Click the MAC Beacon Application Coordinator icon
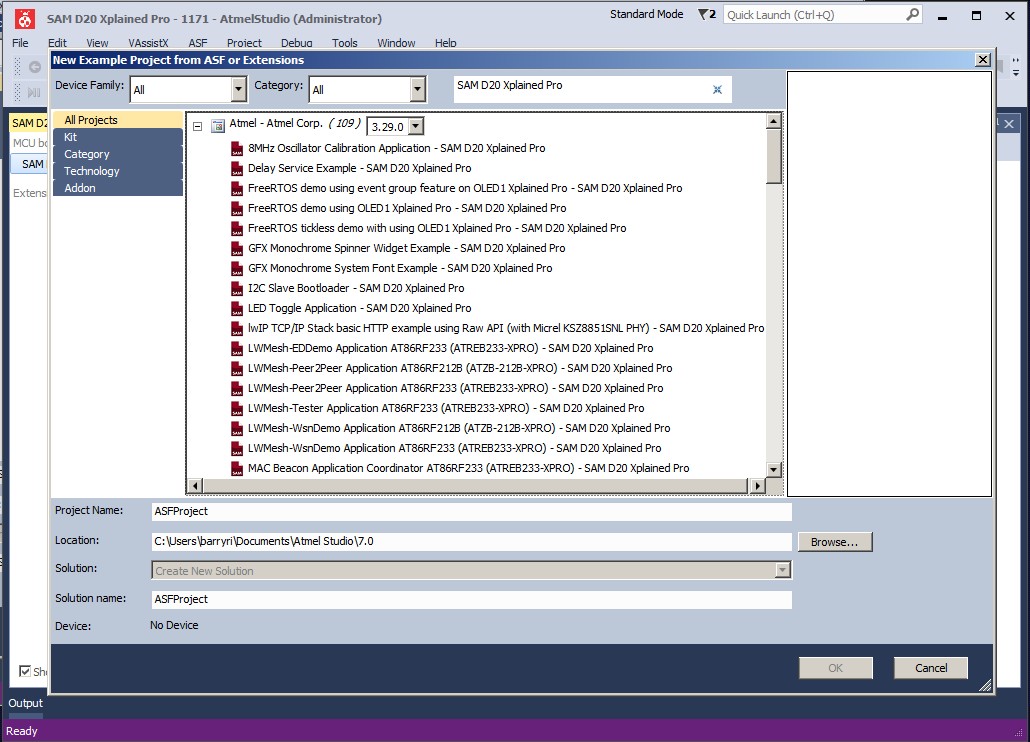Viewport: 1030px width, 742px height. [x=237, y=469]
